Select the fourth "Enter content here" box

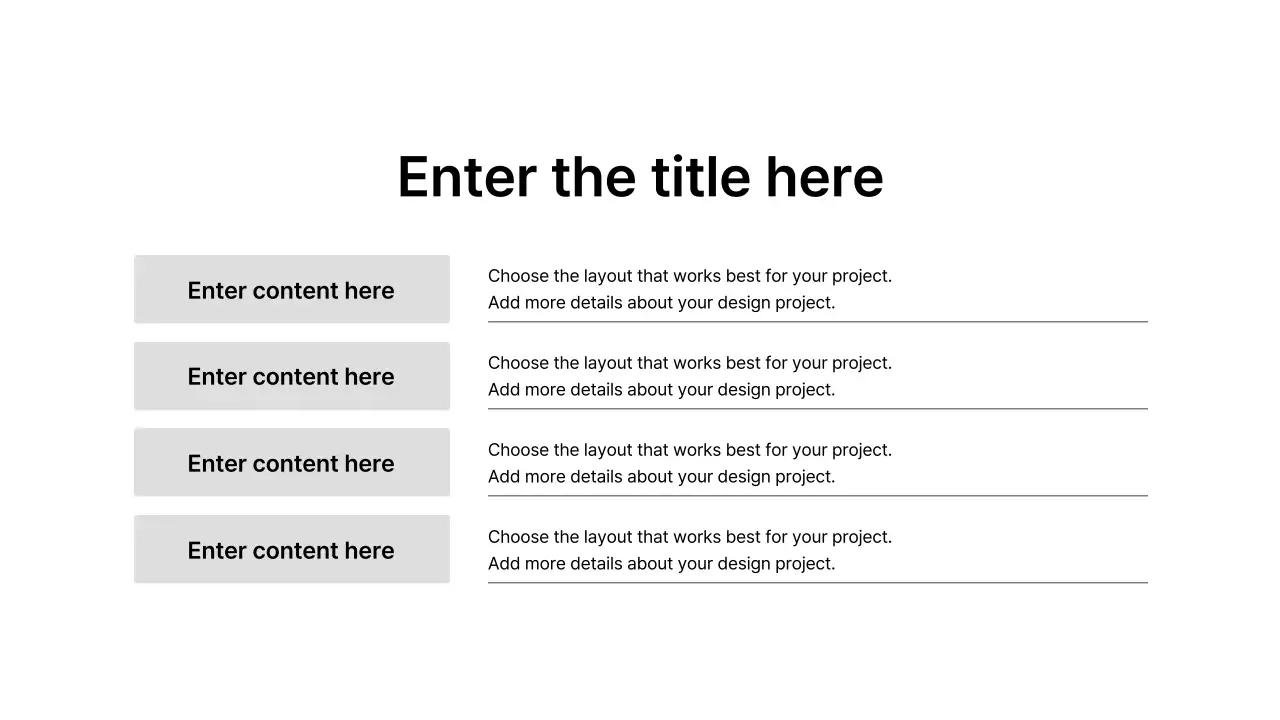click(x=292, y=550)
